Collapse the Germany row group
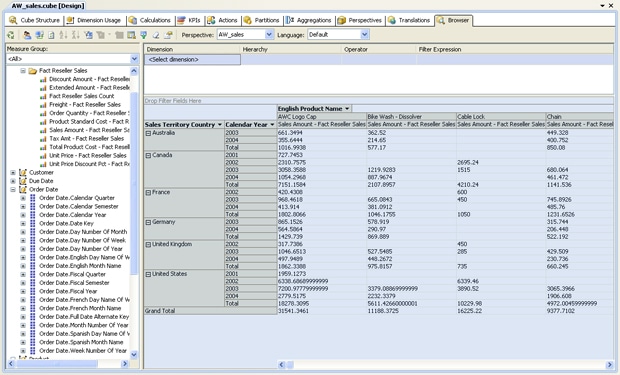 (148, 222)
